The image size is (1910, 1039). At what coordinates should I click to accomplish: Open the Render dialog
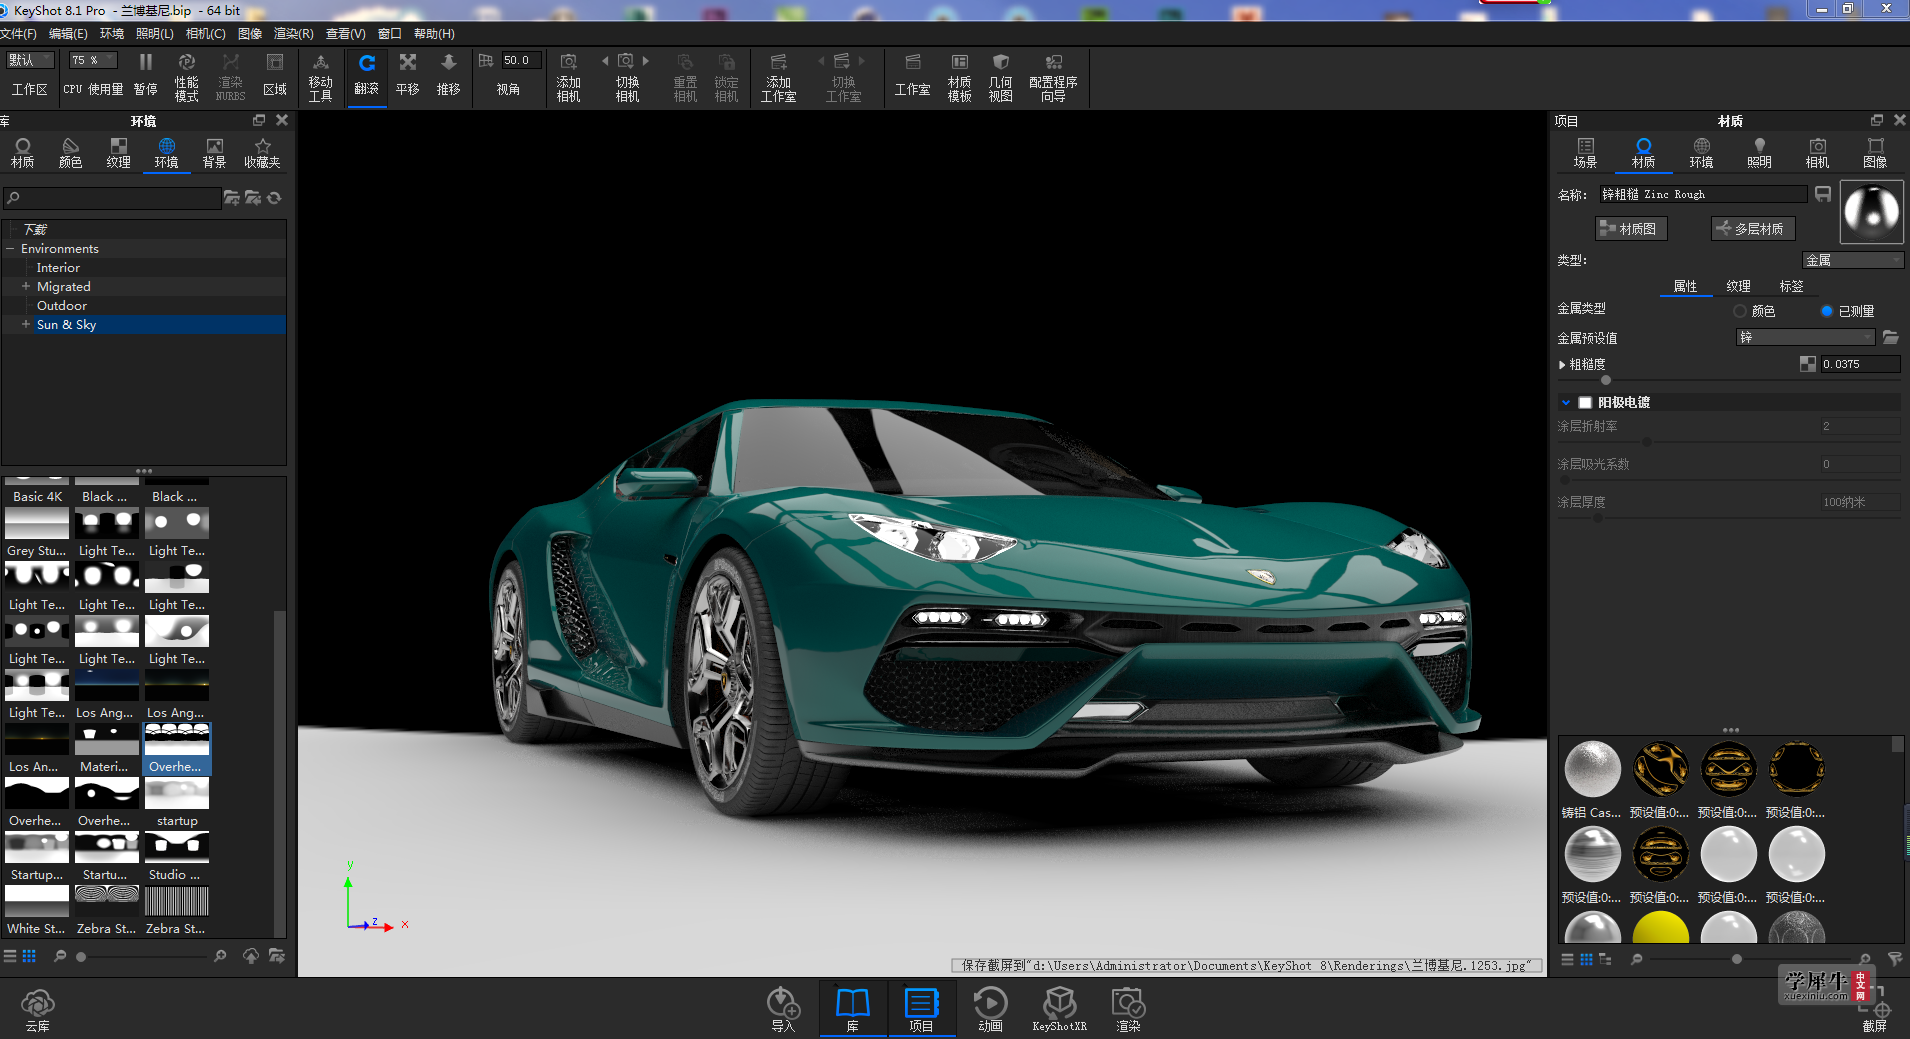(x=1128, y=1009)
